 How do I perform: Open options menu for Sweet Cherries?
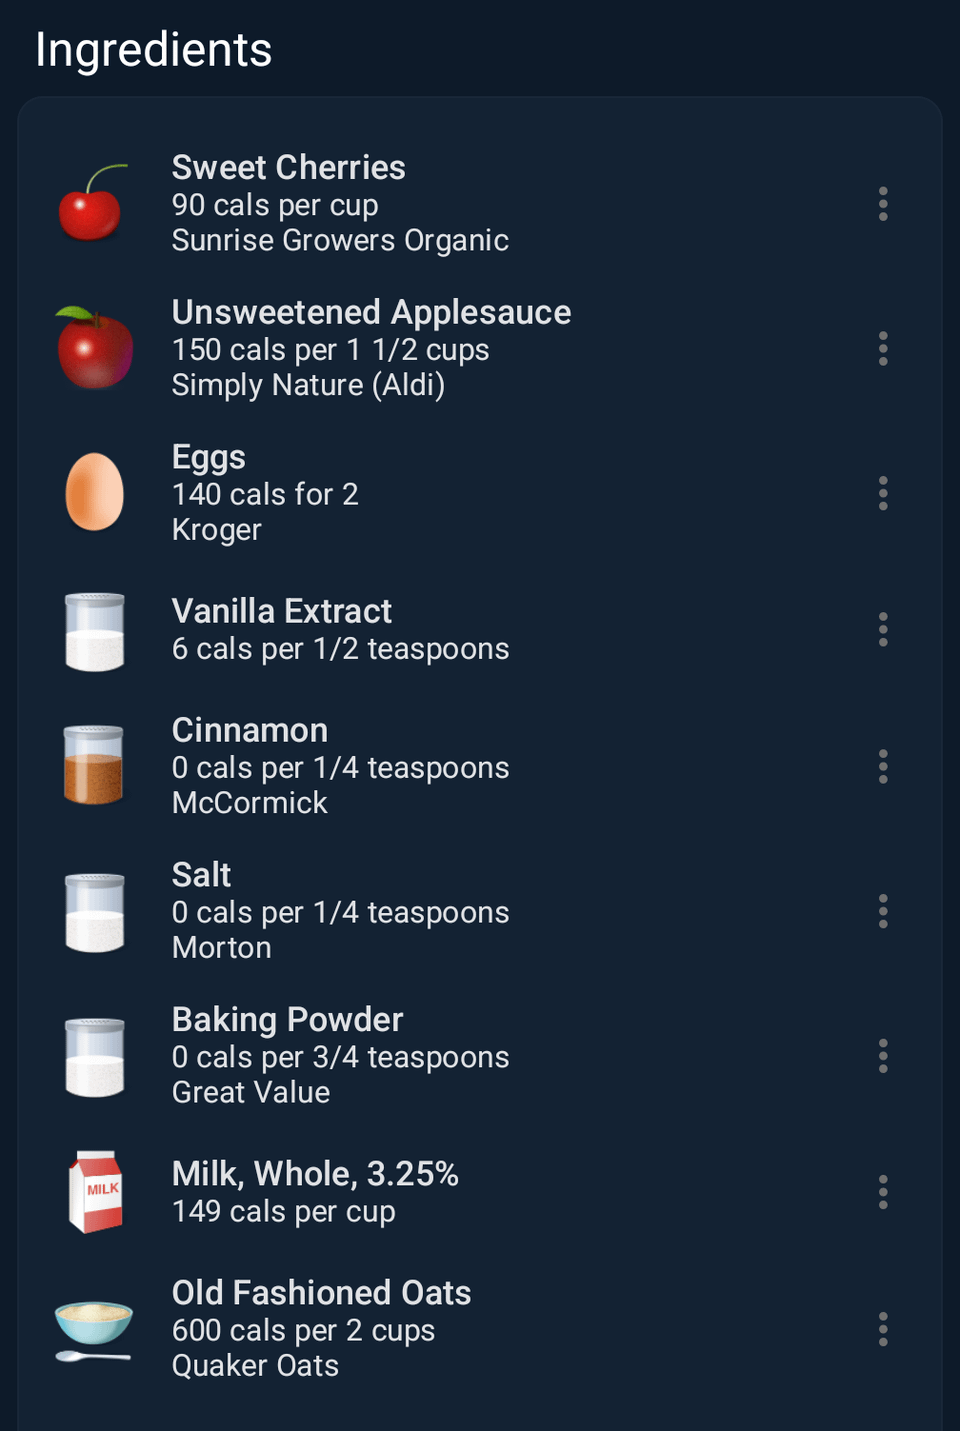tap(883, 204)
